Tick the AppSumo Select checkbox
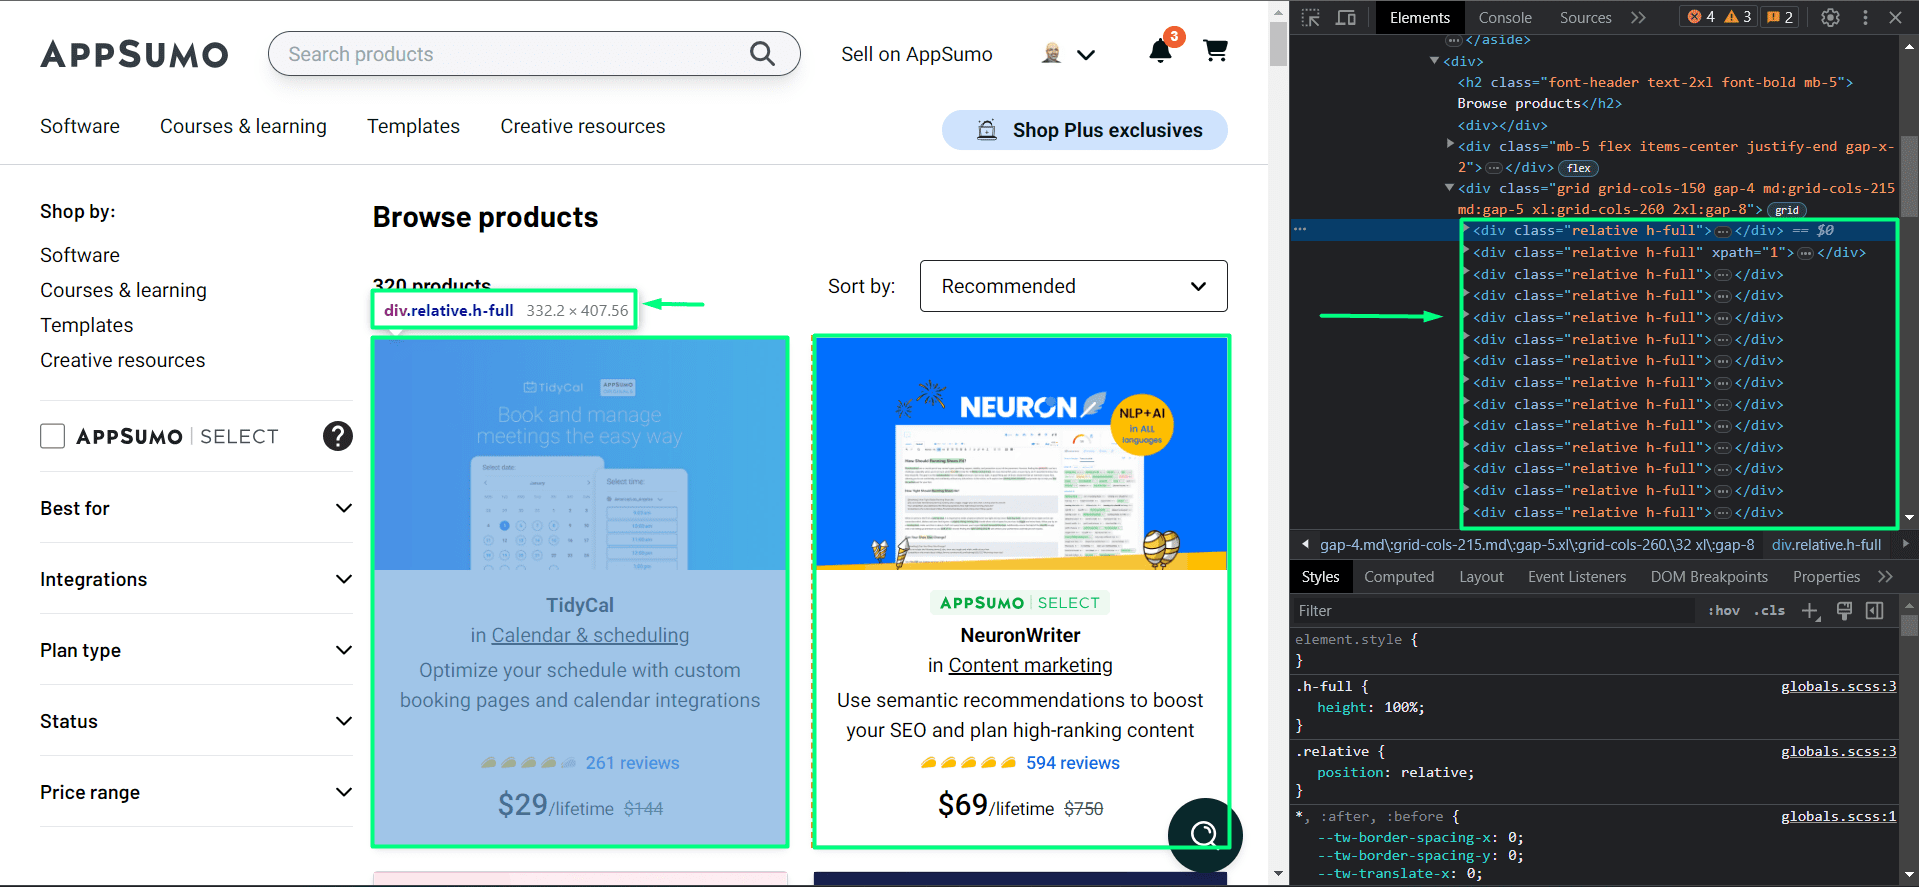The image size is (1919, 887). pos(52,436)
